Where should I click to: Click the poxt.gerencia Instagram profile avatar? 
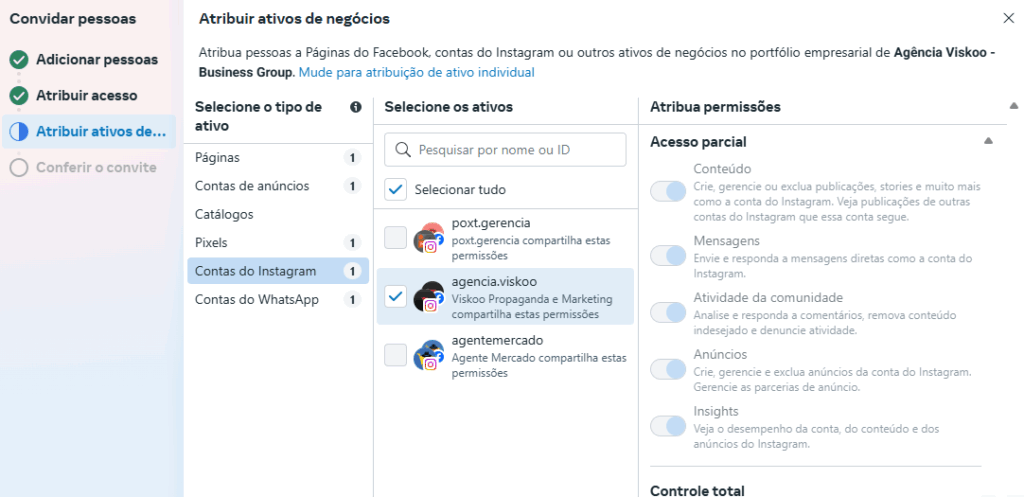tap(429, 238)
